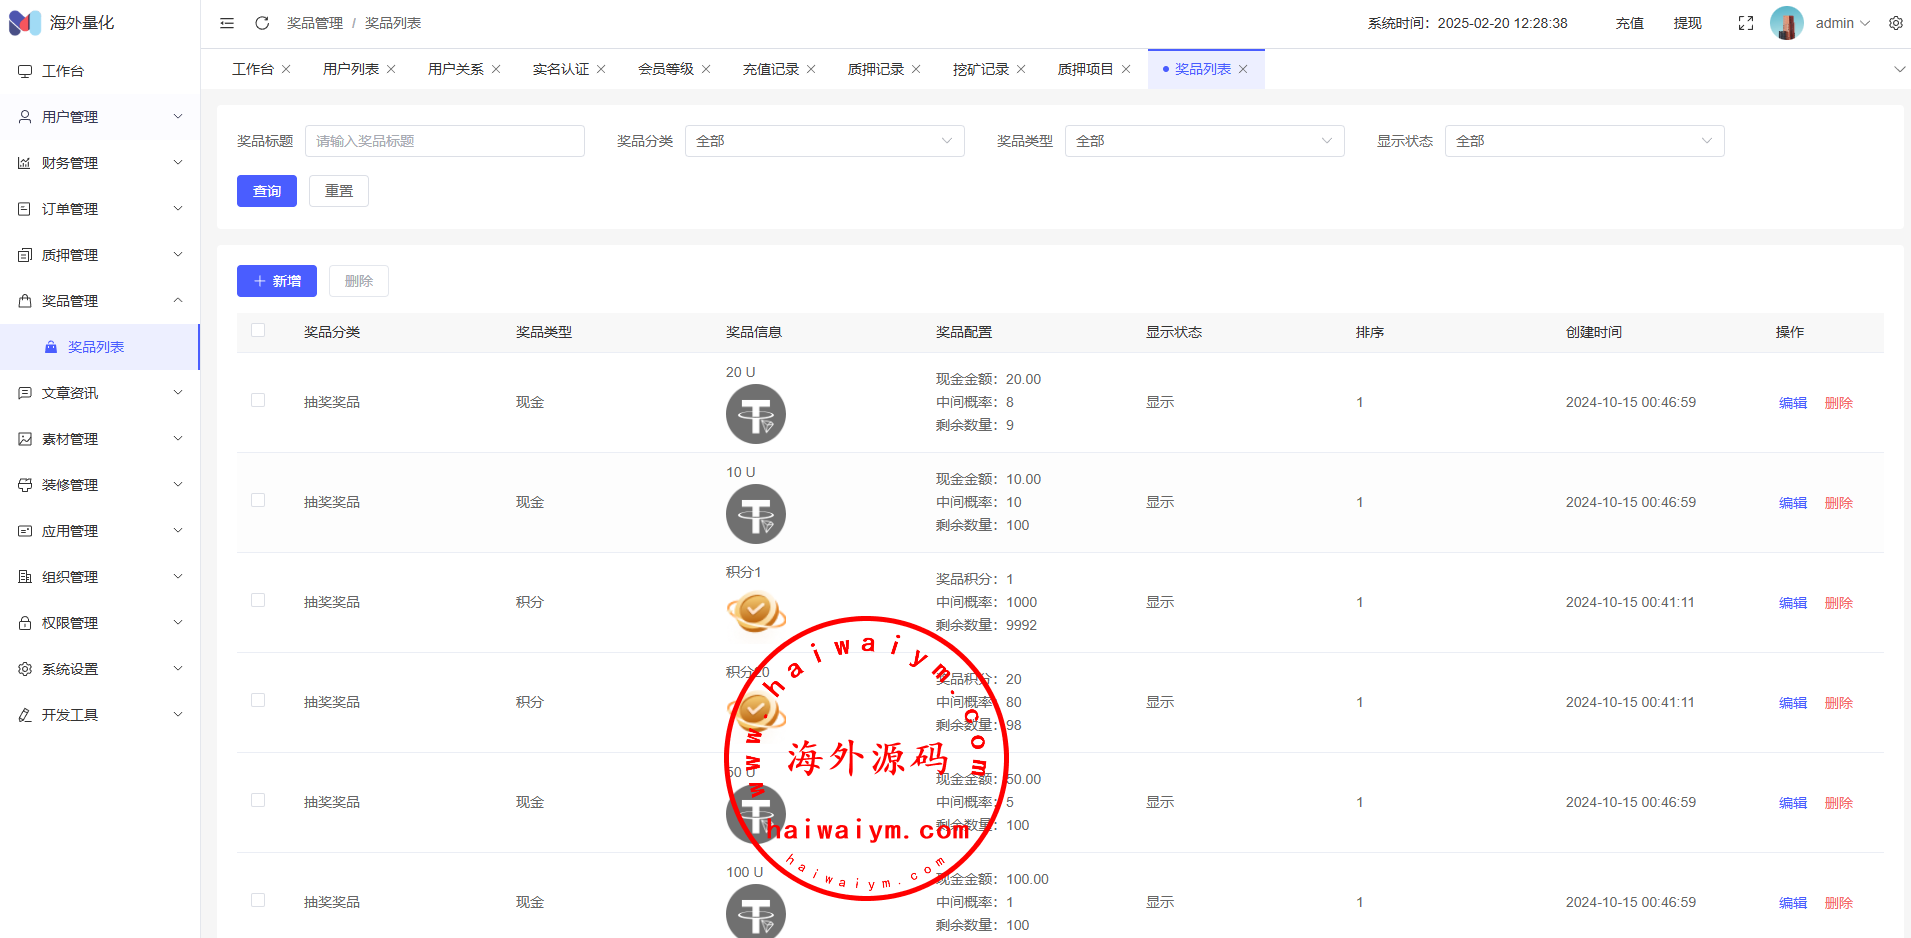The width and height of the screenshot is (1911, 938).
Task: Click the 积分1 gold coin icon
Action: (755, 611)
